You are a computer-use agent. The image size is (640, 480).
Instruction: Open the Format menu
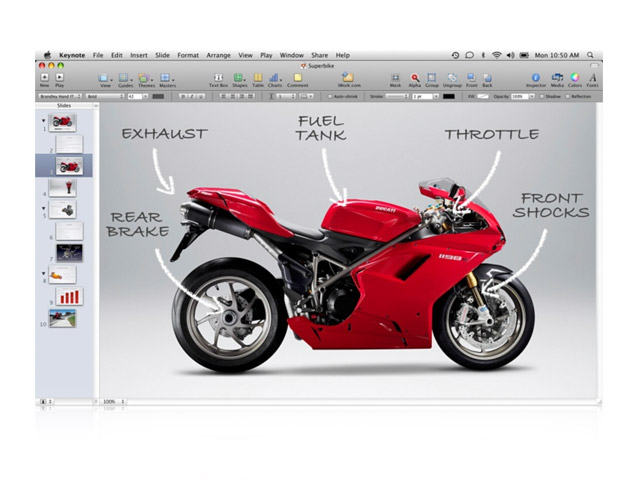188,55
